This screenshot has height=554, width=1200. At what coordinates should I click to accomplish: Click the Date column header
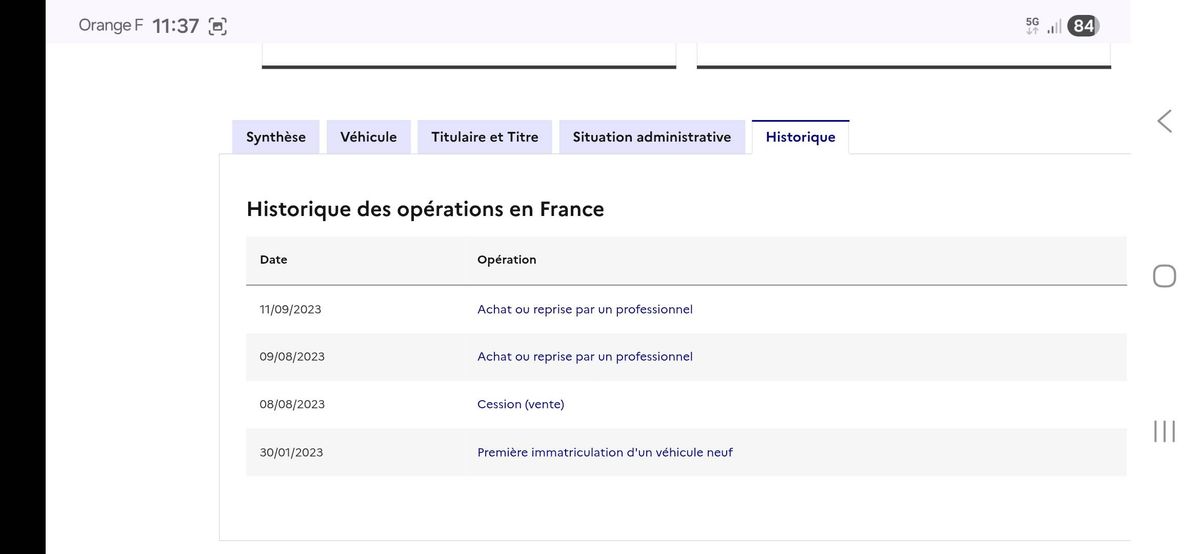pos(273,259)
